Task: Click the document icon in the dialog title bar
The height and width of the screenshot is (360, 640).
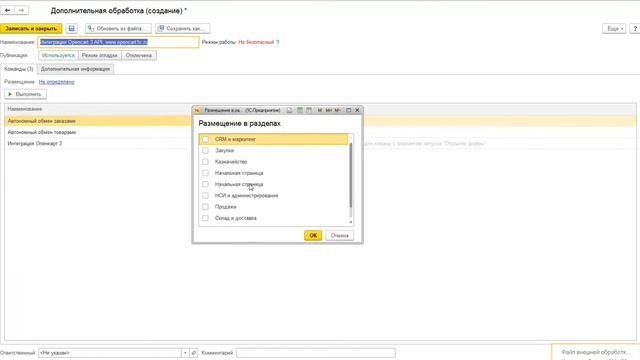Action: pyautogui.click(x=289, y=110)
